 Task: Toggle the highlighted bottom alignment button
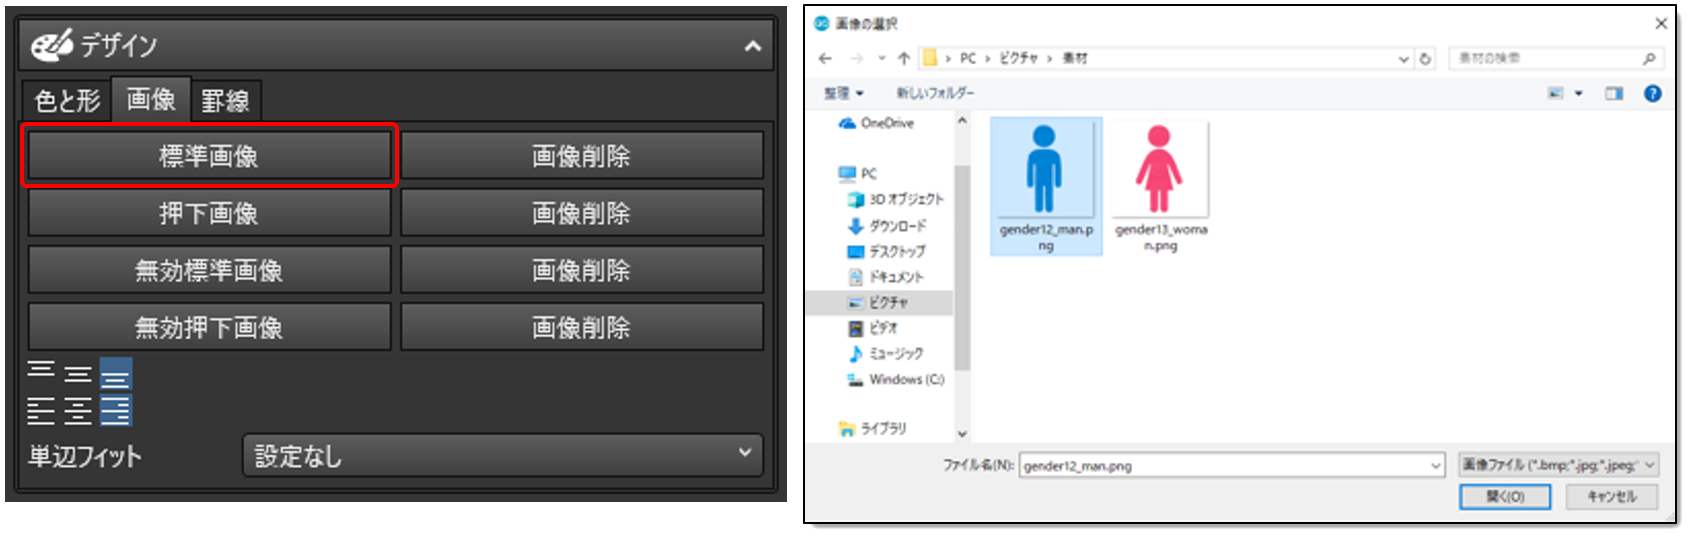pyautogui.click(x=116, y=374)
